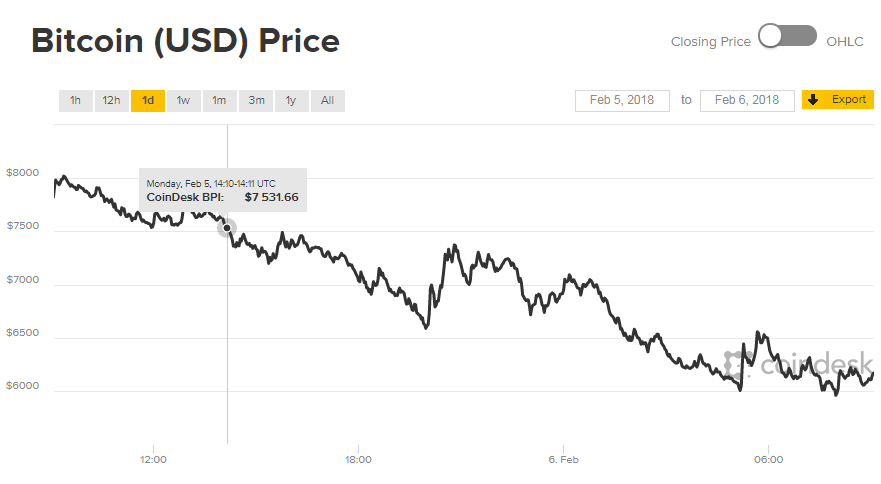
Task: Show the 3m time range
Action: (256, 100)
